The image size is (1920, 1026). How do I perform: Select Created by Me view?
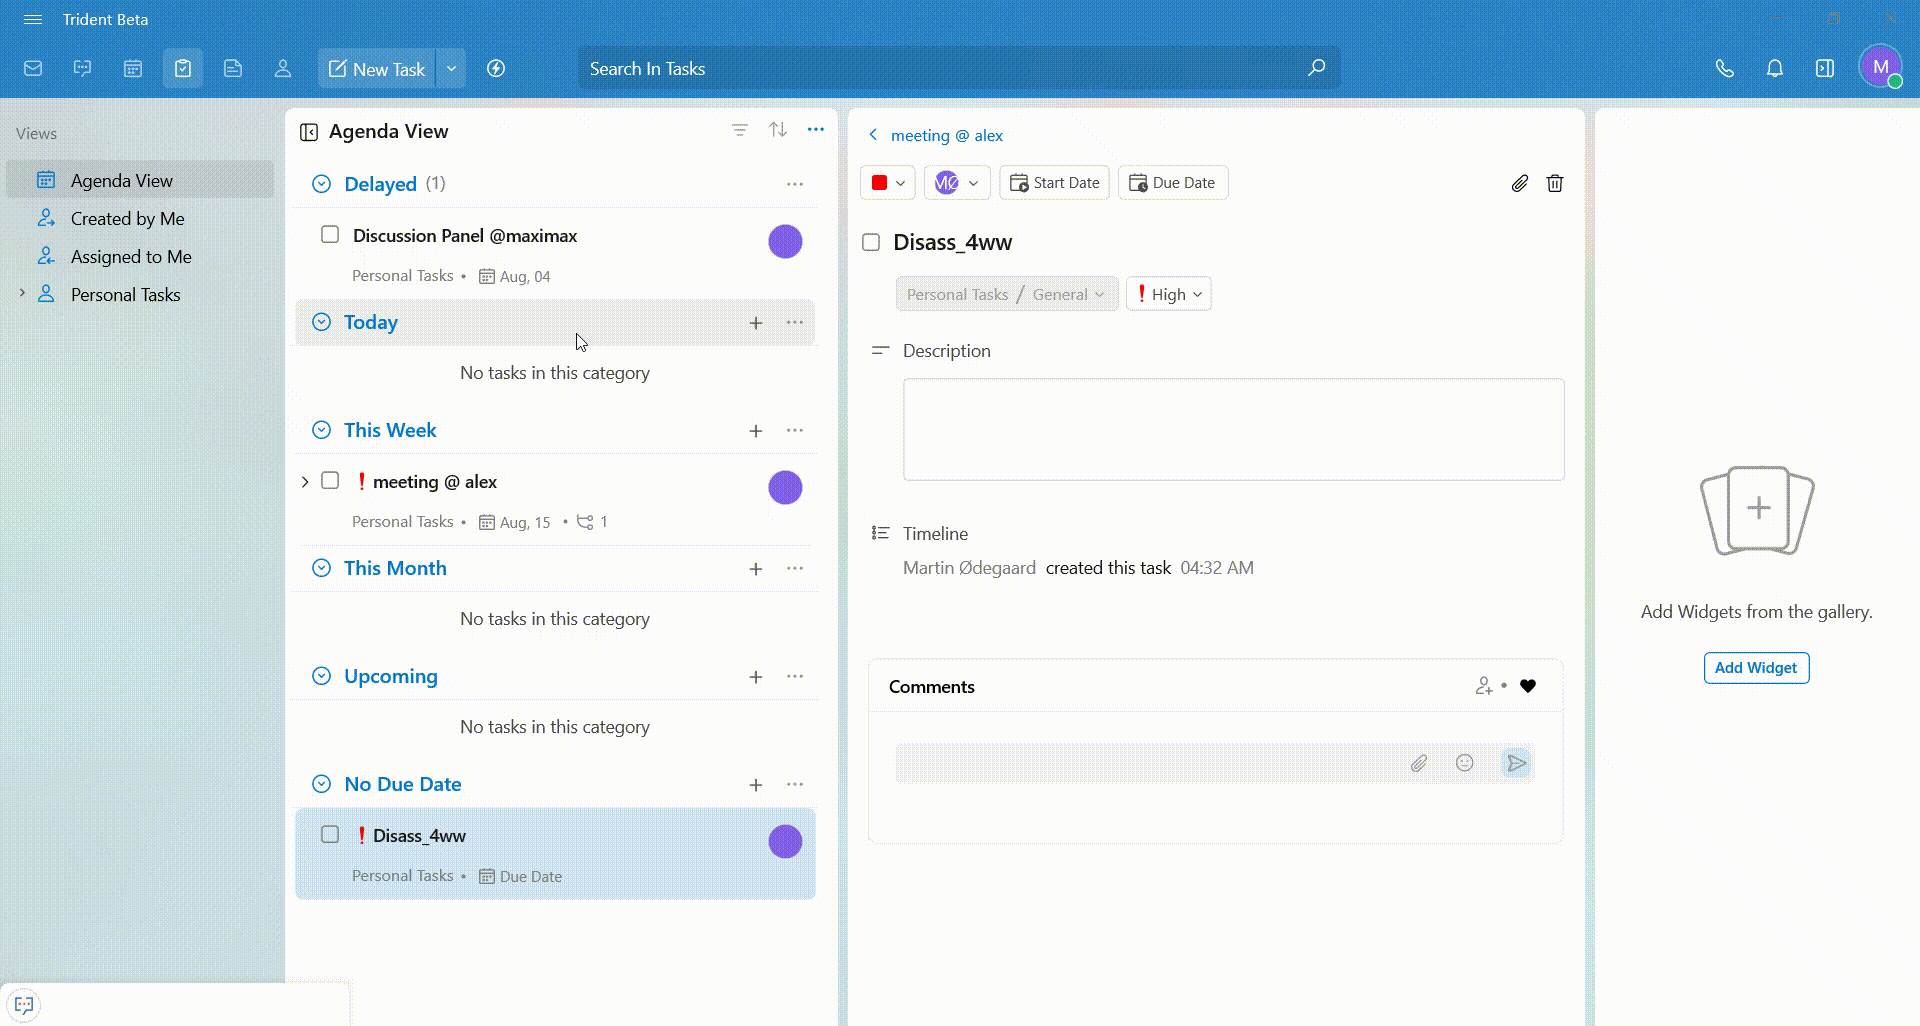tap(127, 219)
